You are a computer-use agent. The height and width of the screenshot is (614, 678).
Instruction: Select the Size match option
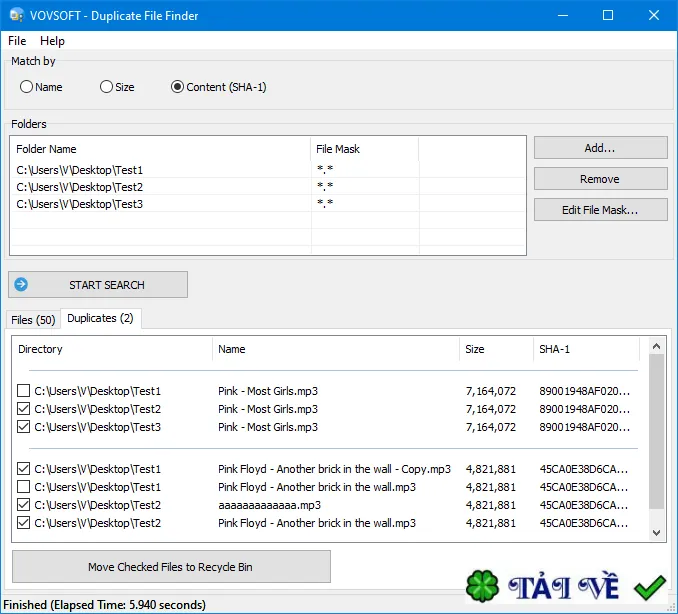tap(106, 87)
